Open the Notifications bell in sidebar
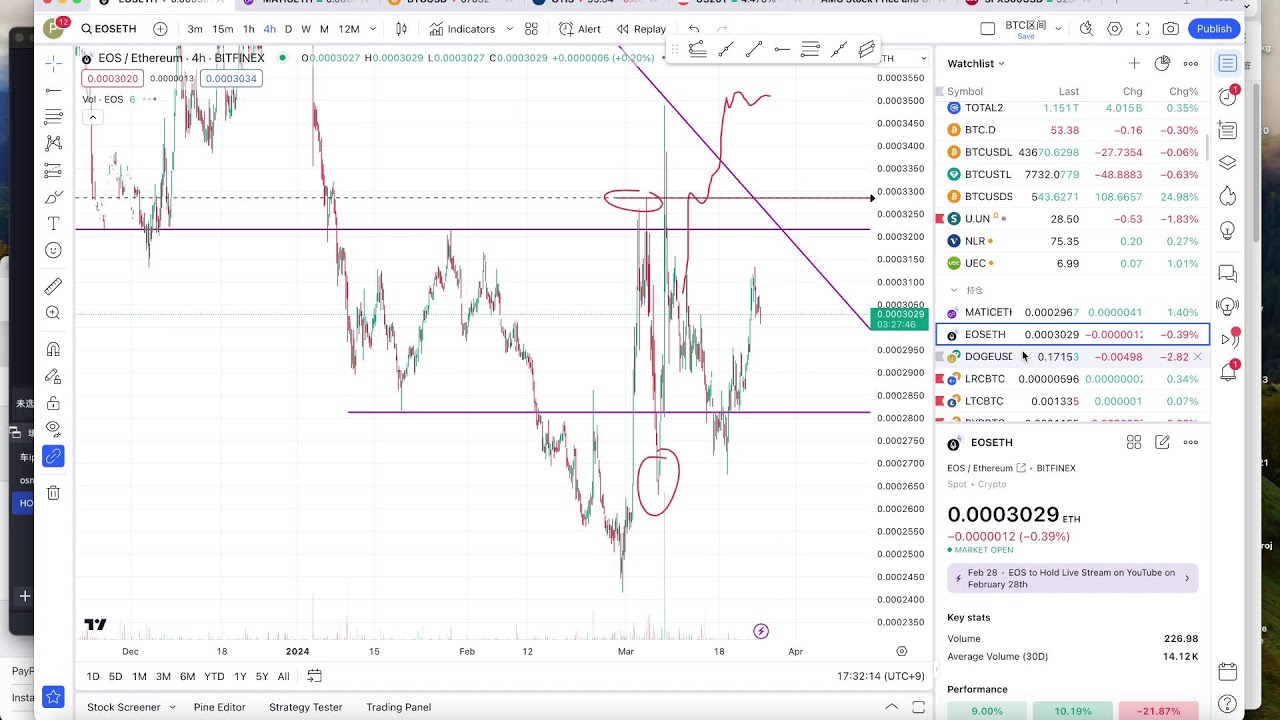This screenshot has width=1280, height=720. [1228, 373]
